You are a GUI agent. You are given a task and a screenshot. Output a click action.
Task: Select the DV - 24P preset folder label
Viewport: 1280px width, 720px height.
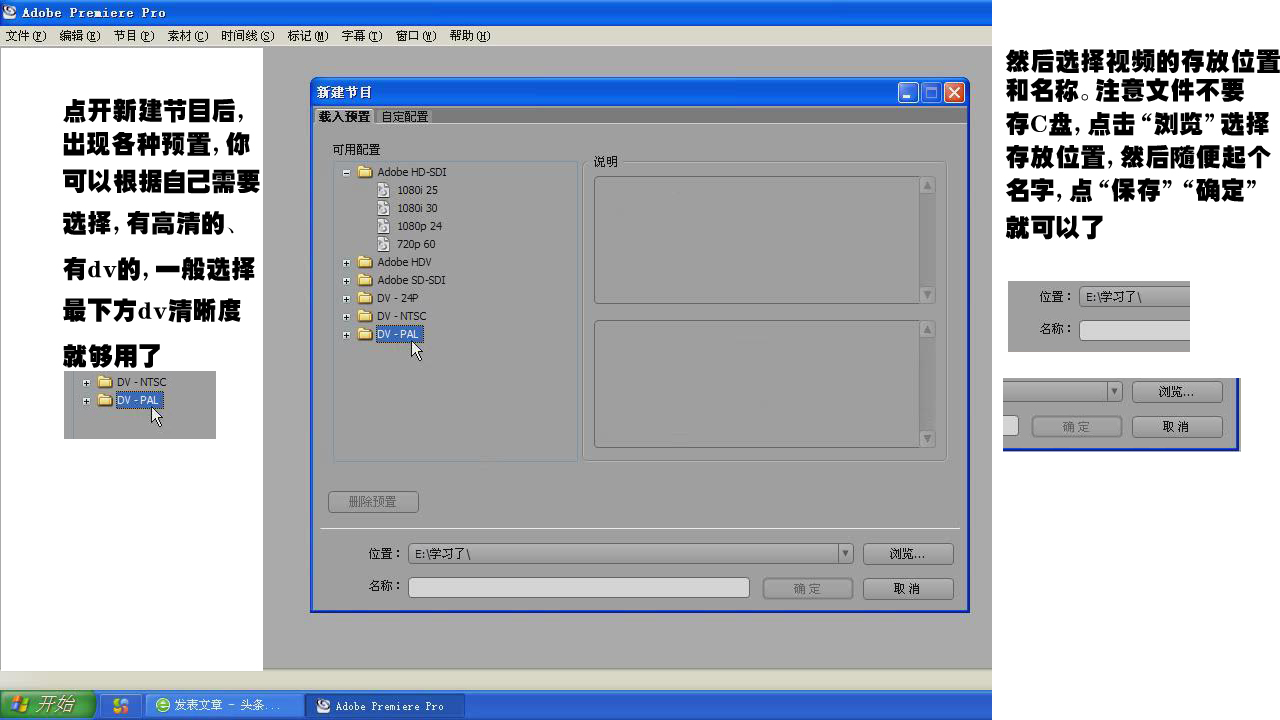(x=397, y=298)
